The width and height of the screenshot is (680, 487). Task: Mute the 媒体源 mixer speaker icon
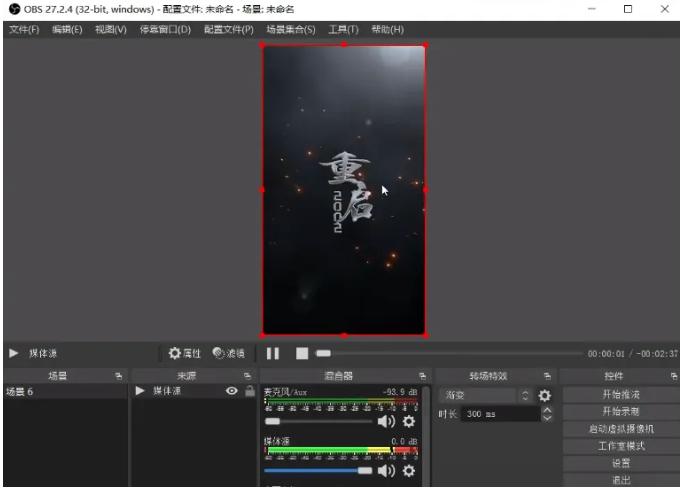tap(386, 471)
